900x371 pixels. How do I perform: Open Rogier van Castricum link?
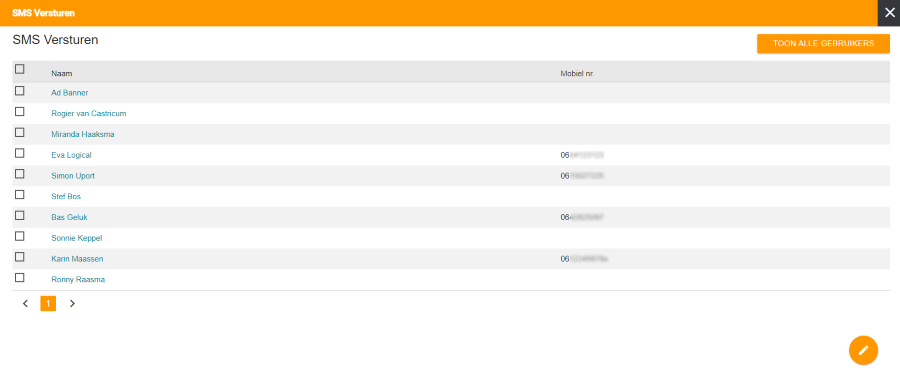pyautogui.click(x=88, y=114)
